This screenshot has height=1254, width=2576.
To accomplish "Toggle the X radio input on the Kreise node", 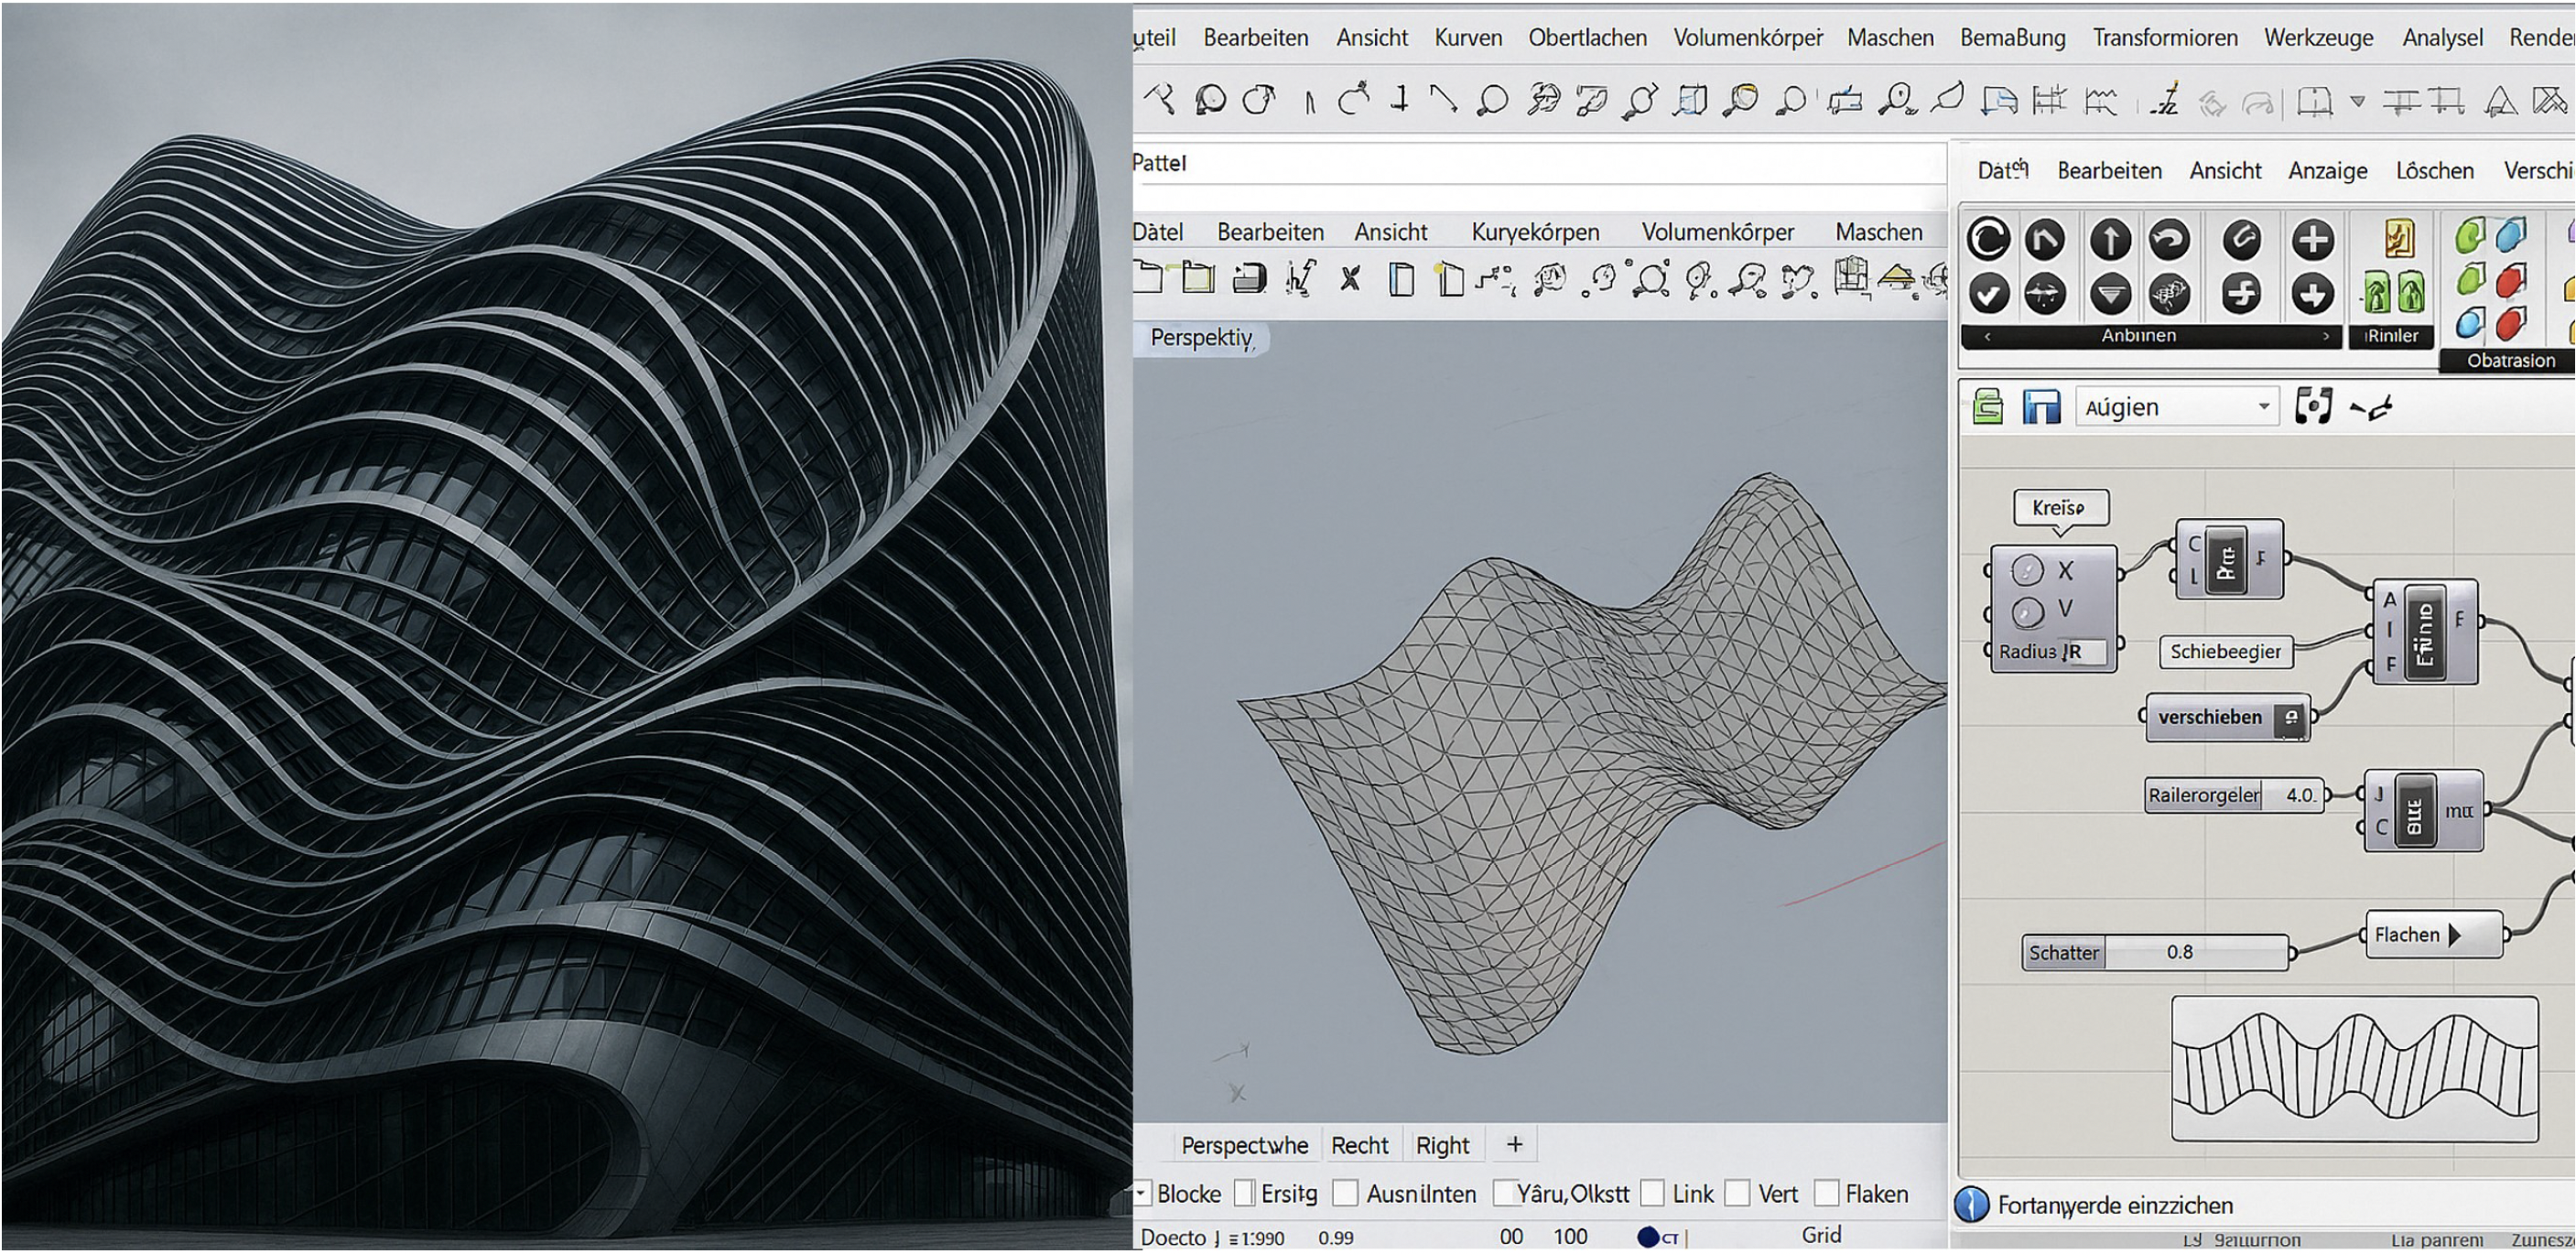I will (2027, 570).
